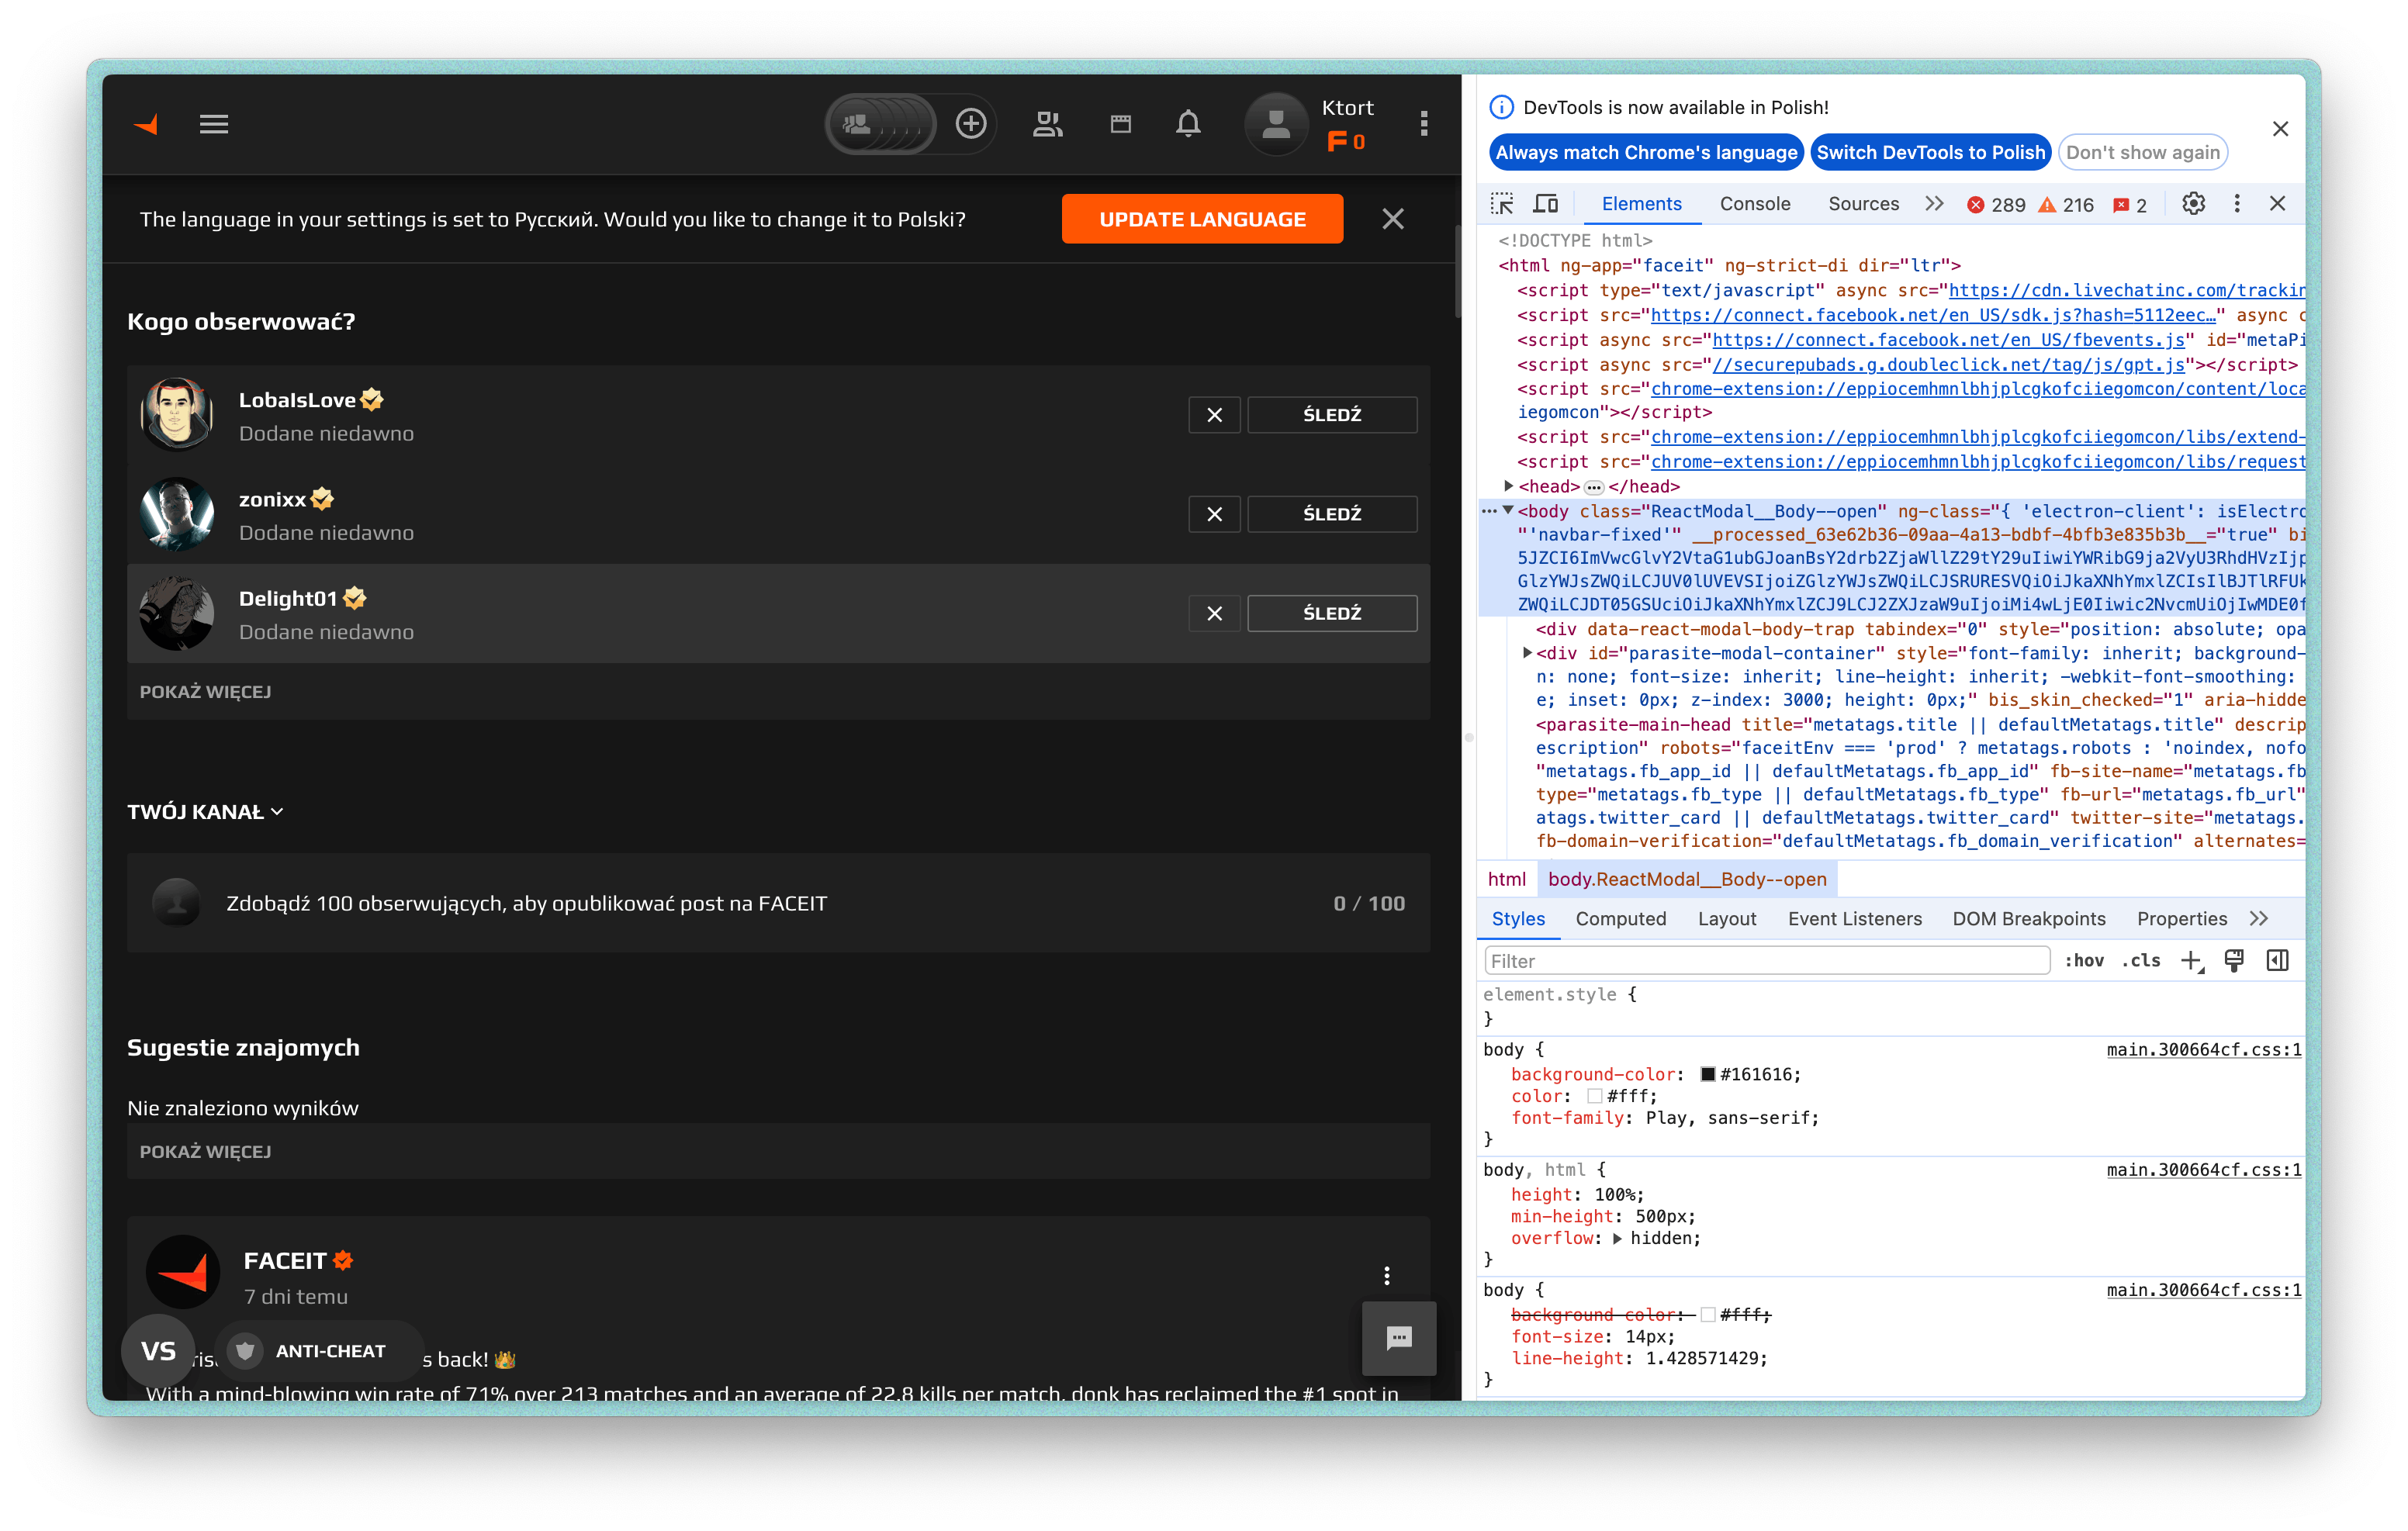Expand the parasite-modal-container div
The height and width of the screenshot is (1531, 2408).
[x=1527, y=653]
